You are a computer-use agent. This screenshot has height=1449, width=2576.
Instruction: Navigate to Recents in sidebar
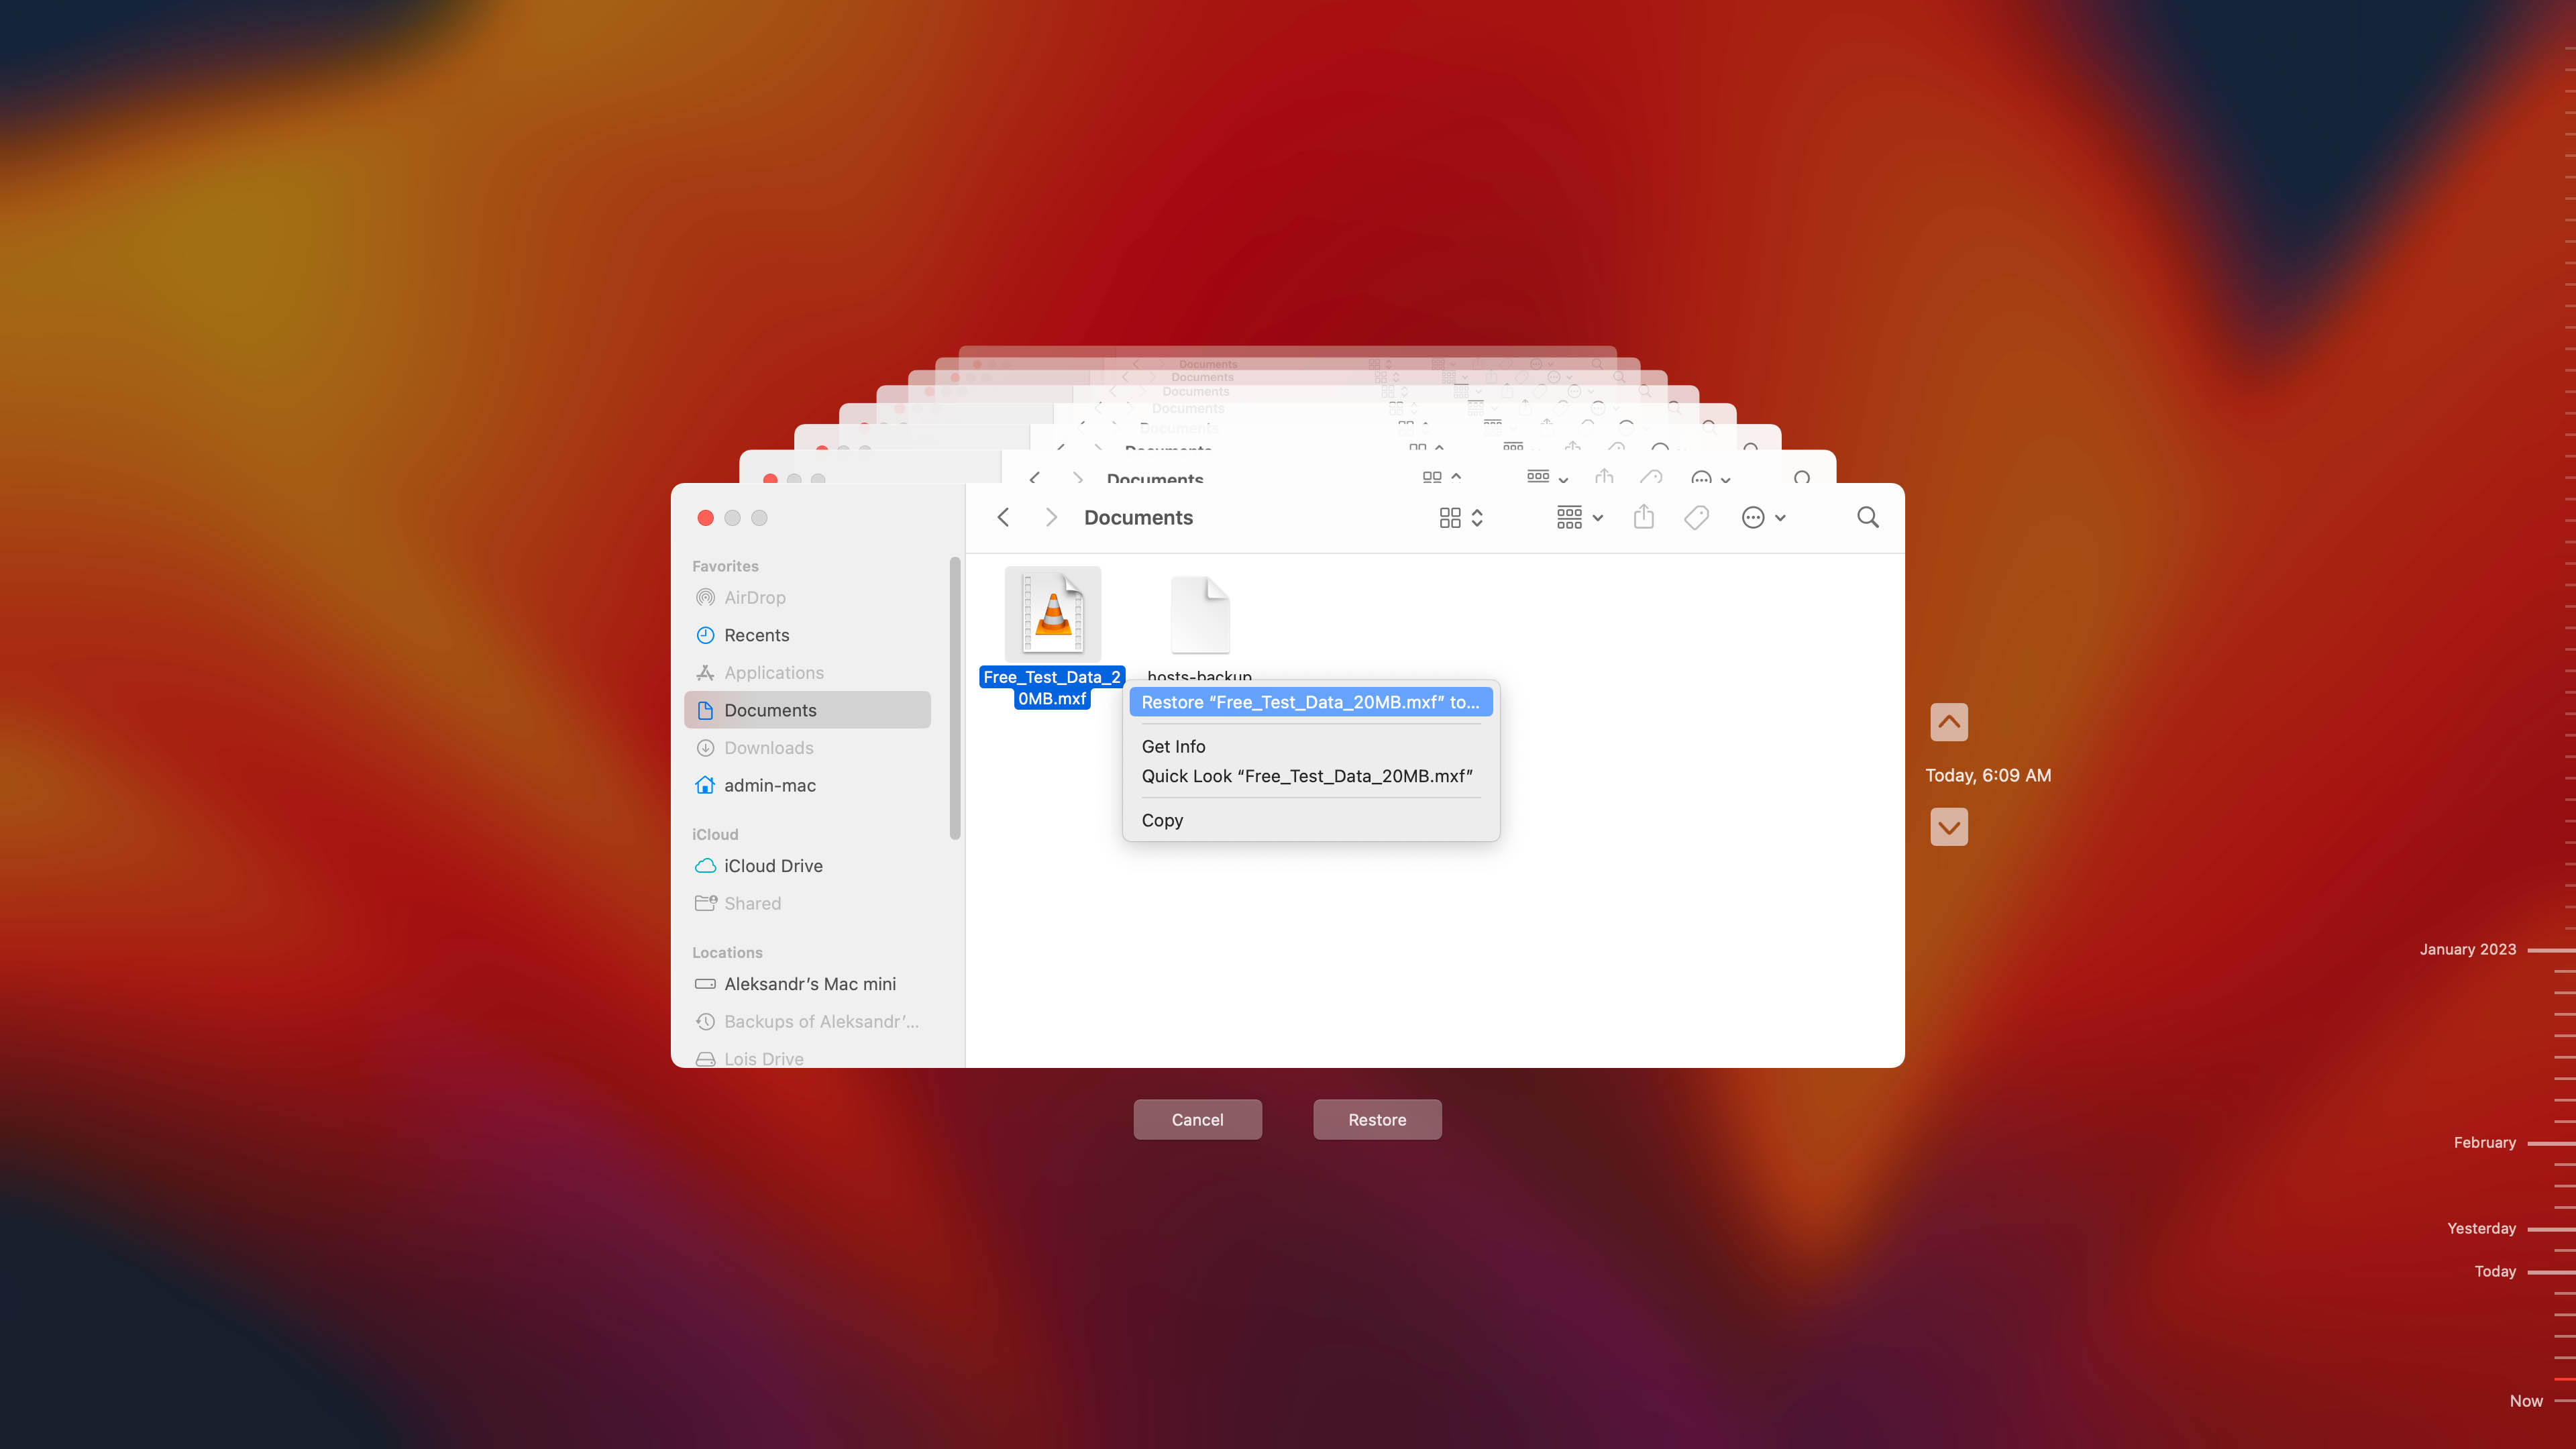pos(755,633)
